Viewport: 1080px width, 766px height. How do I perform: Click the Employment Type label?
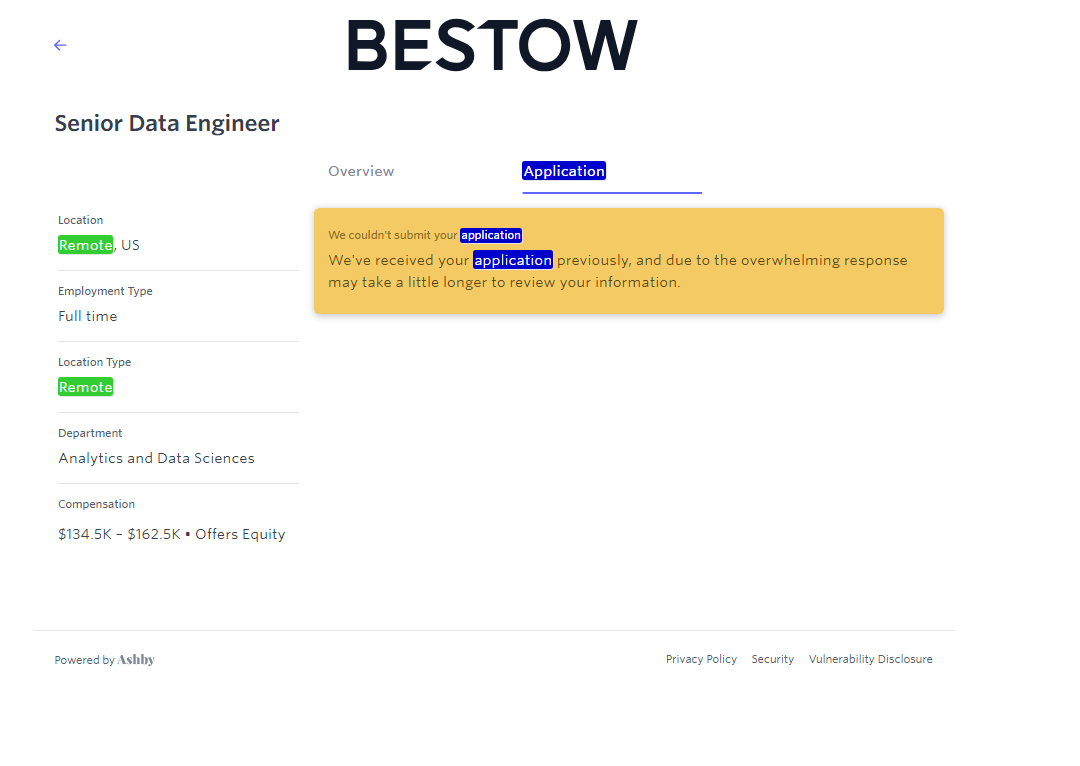click(x=105, y=291)
